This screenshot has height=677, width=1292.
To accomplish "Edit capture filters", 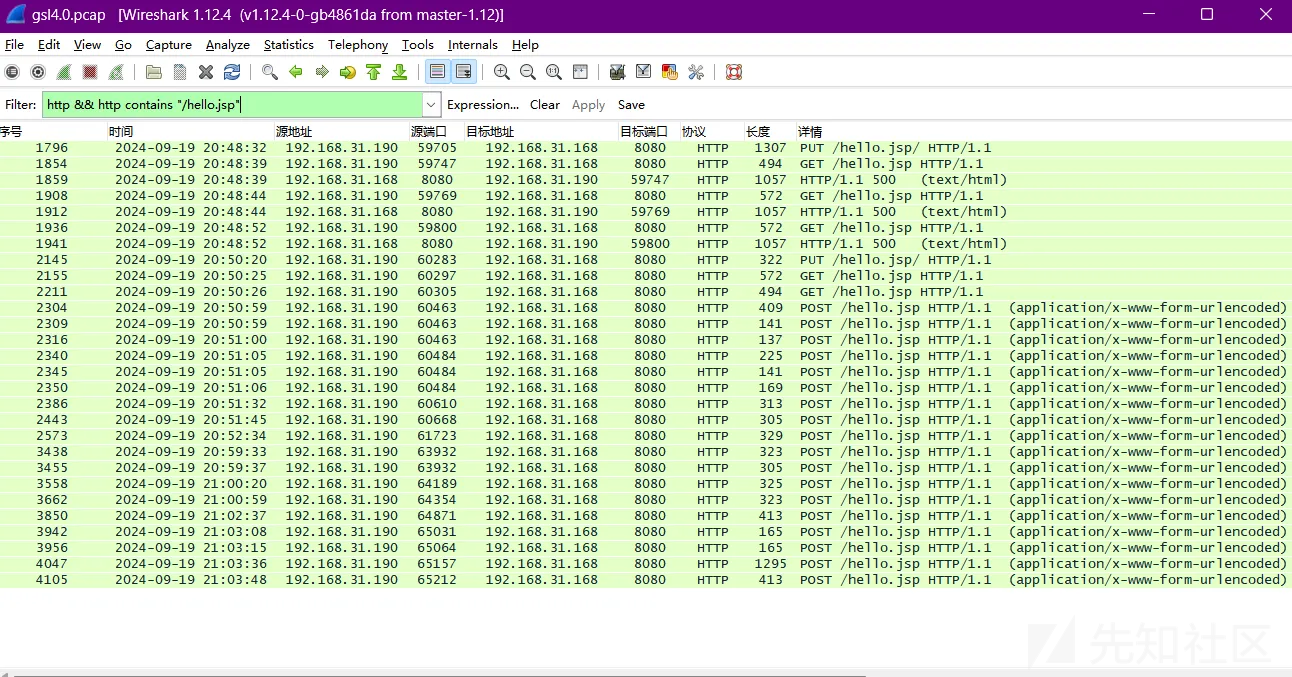I will [x=618, y=72].
